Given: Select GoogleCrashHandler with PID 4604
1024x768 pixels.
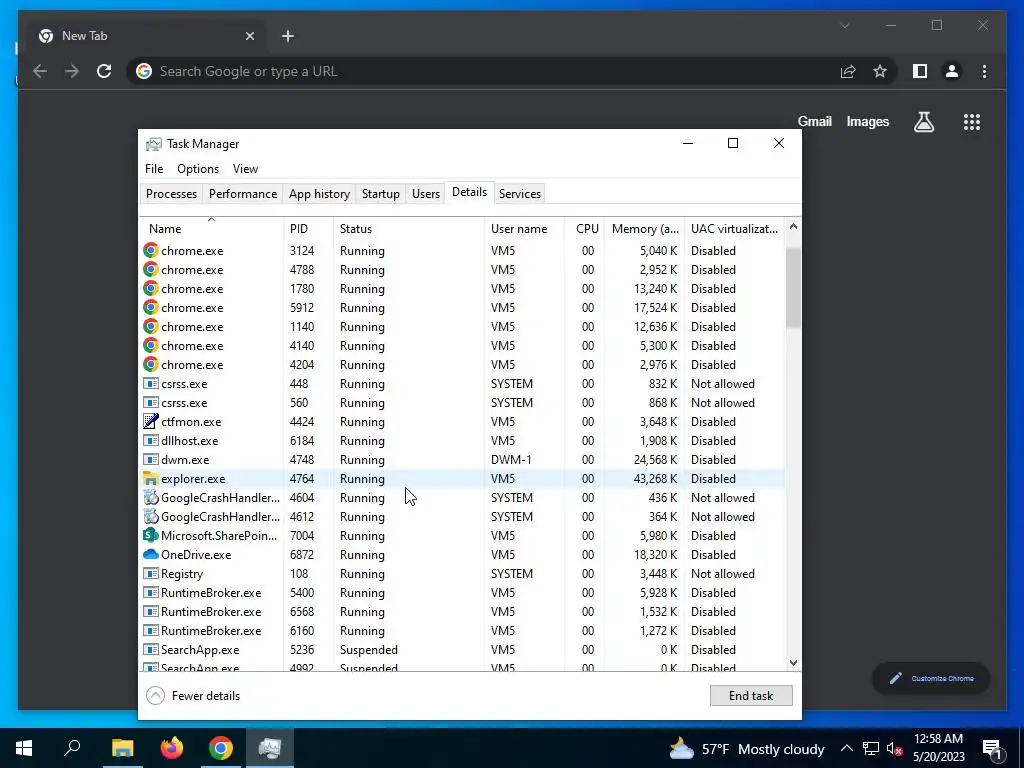Looking at the screenshot, I should click(x=462, y=498).
